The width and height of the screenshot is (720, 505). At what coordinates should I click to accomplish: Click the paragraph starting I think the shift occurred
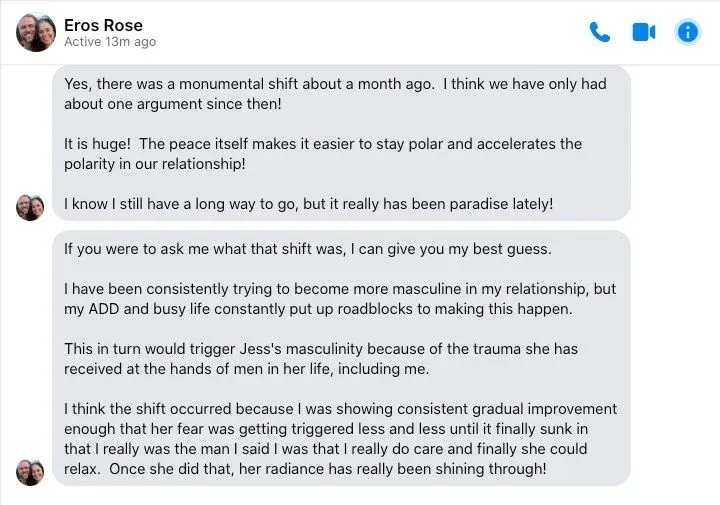pos(340,439)
